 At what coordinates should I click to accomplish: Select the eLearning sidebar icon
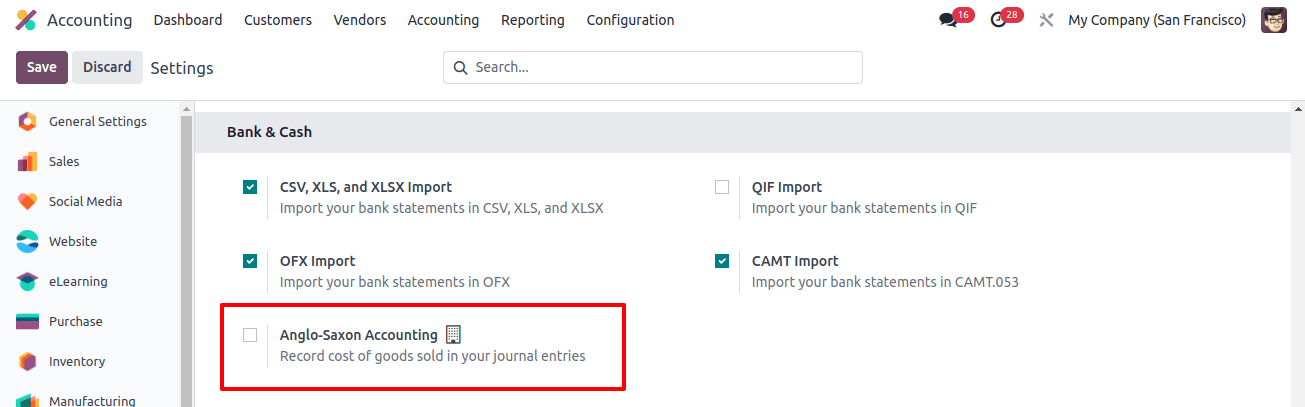click(x=28, y=282)
